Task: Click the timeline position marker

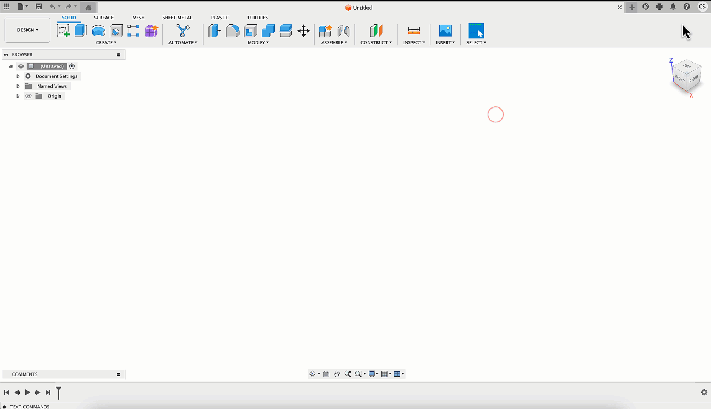Action: point(58,392)
